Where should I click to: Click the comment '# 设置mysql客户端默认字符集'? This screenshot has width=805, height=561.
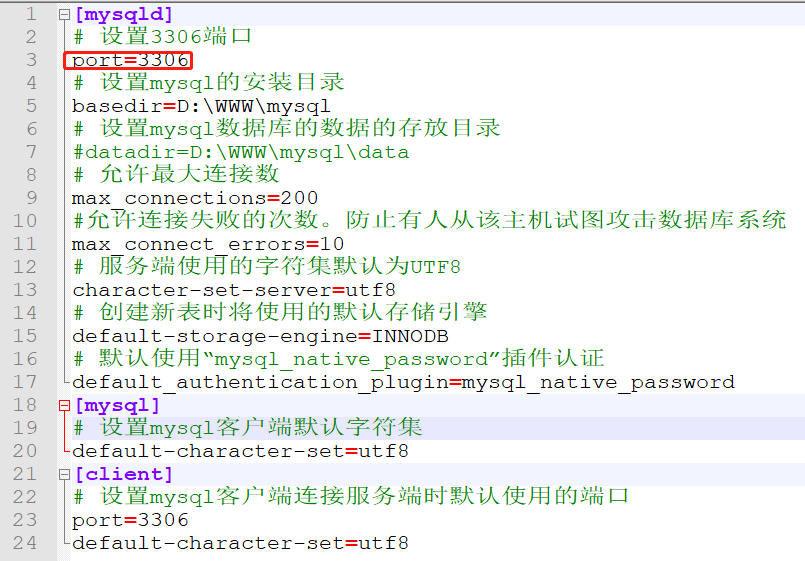pyautogui.click(x=248, y=428)
